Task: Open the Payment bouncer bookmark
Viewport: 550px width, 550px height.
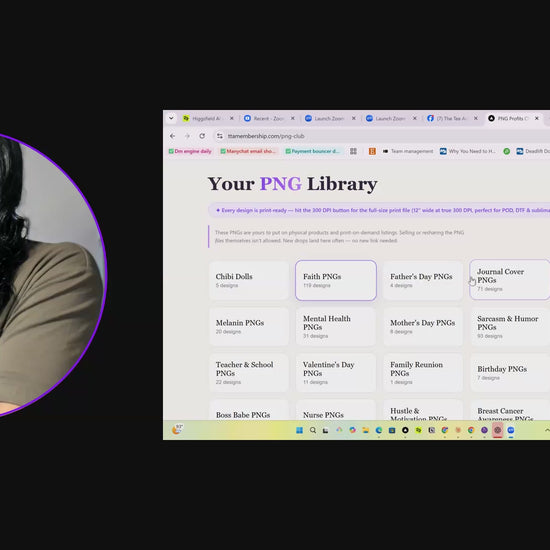Action: [312, 151]
